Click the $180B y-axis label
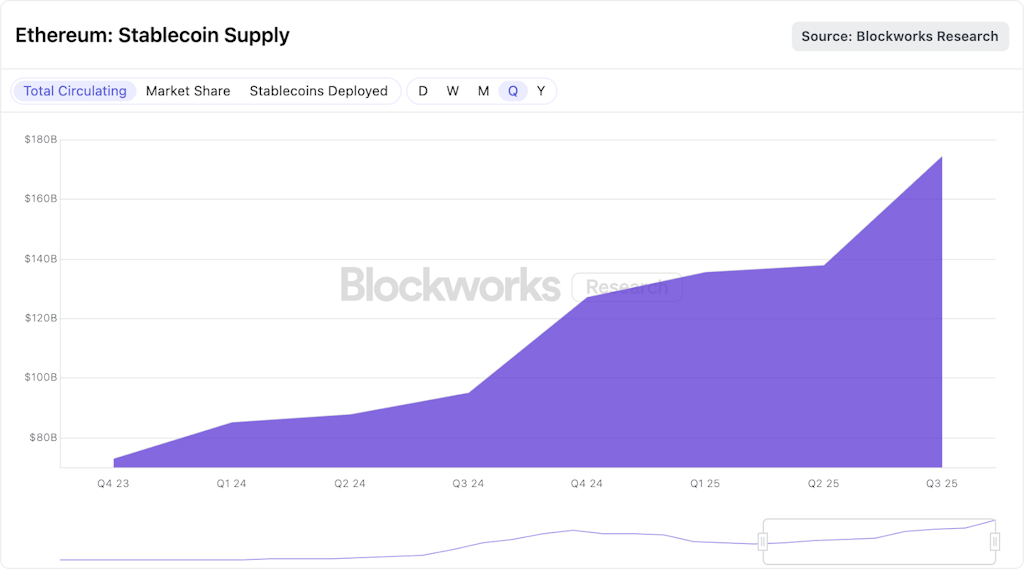The width and height of the screenshot is (1024, 569). [x=41, y=139]
